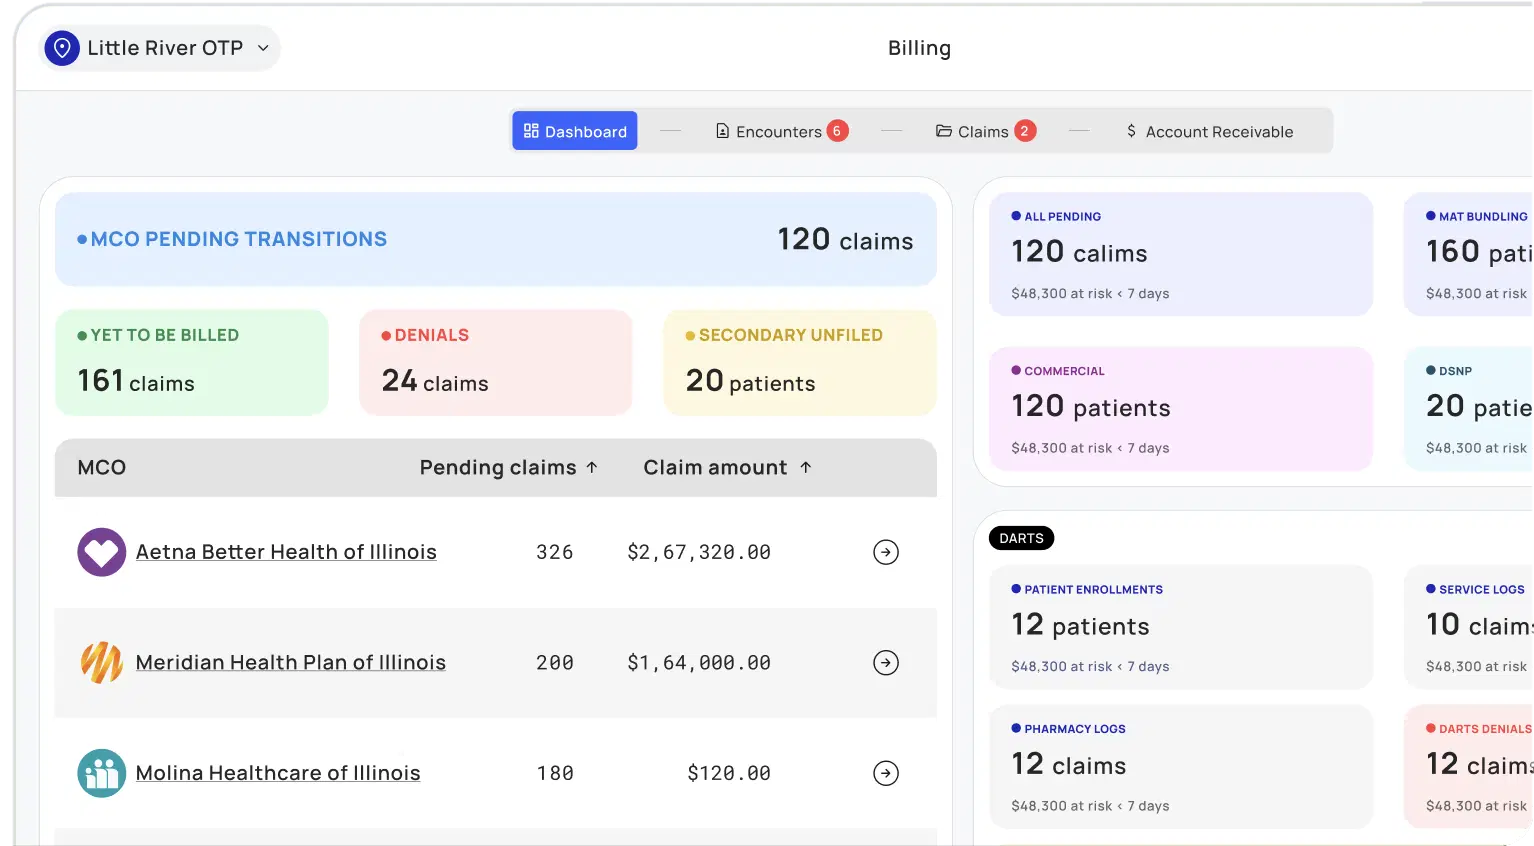Click the Encounters notification badge showing 6

pyautogui.click(x=837, y=131)
